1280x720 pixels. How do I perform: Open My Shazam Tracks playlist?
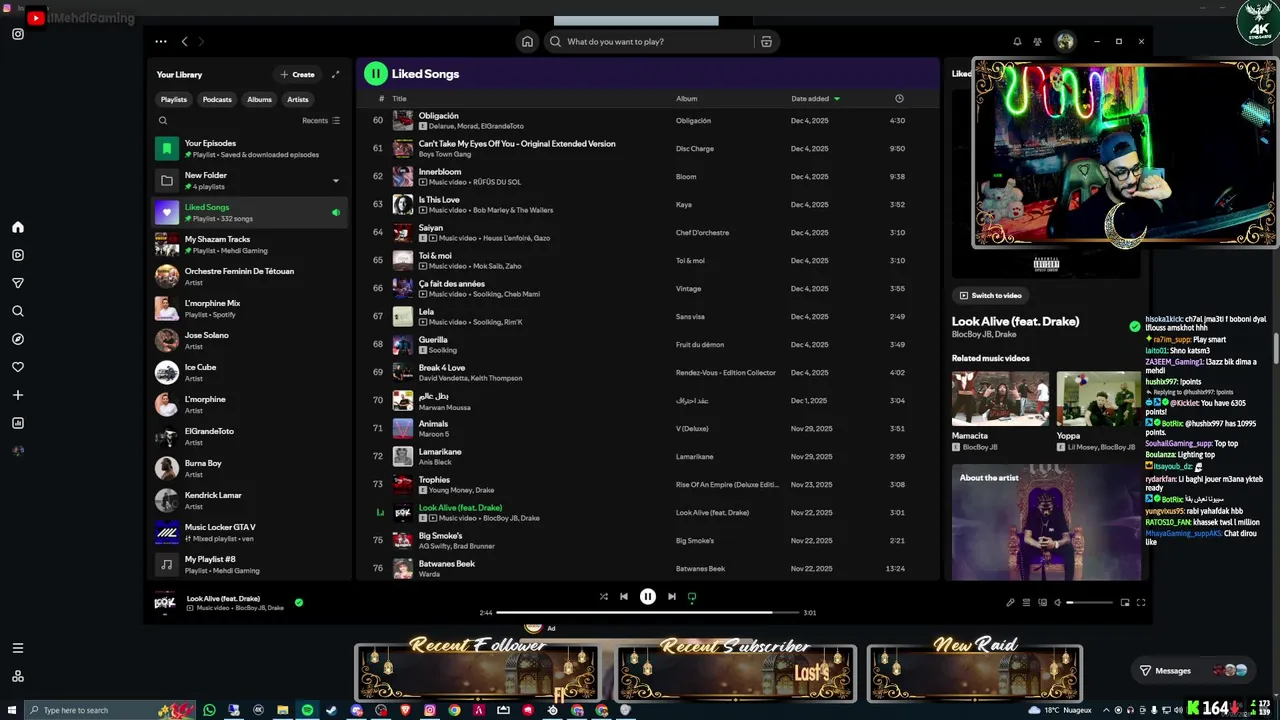coord(250,244)
